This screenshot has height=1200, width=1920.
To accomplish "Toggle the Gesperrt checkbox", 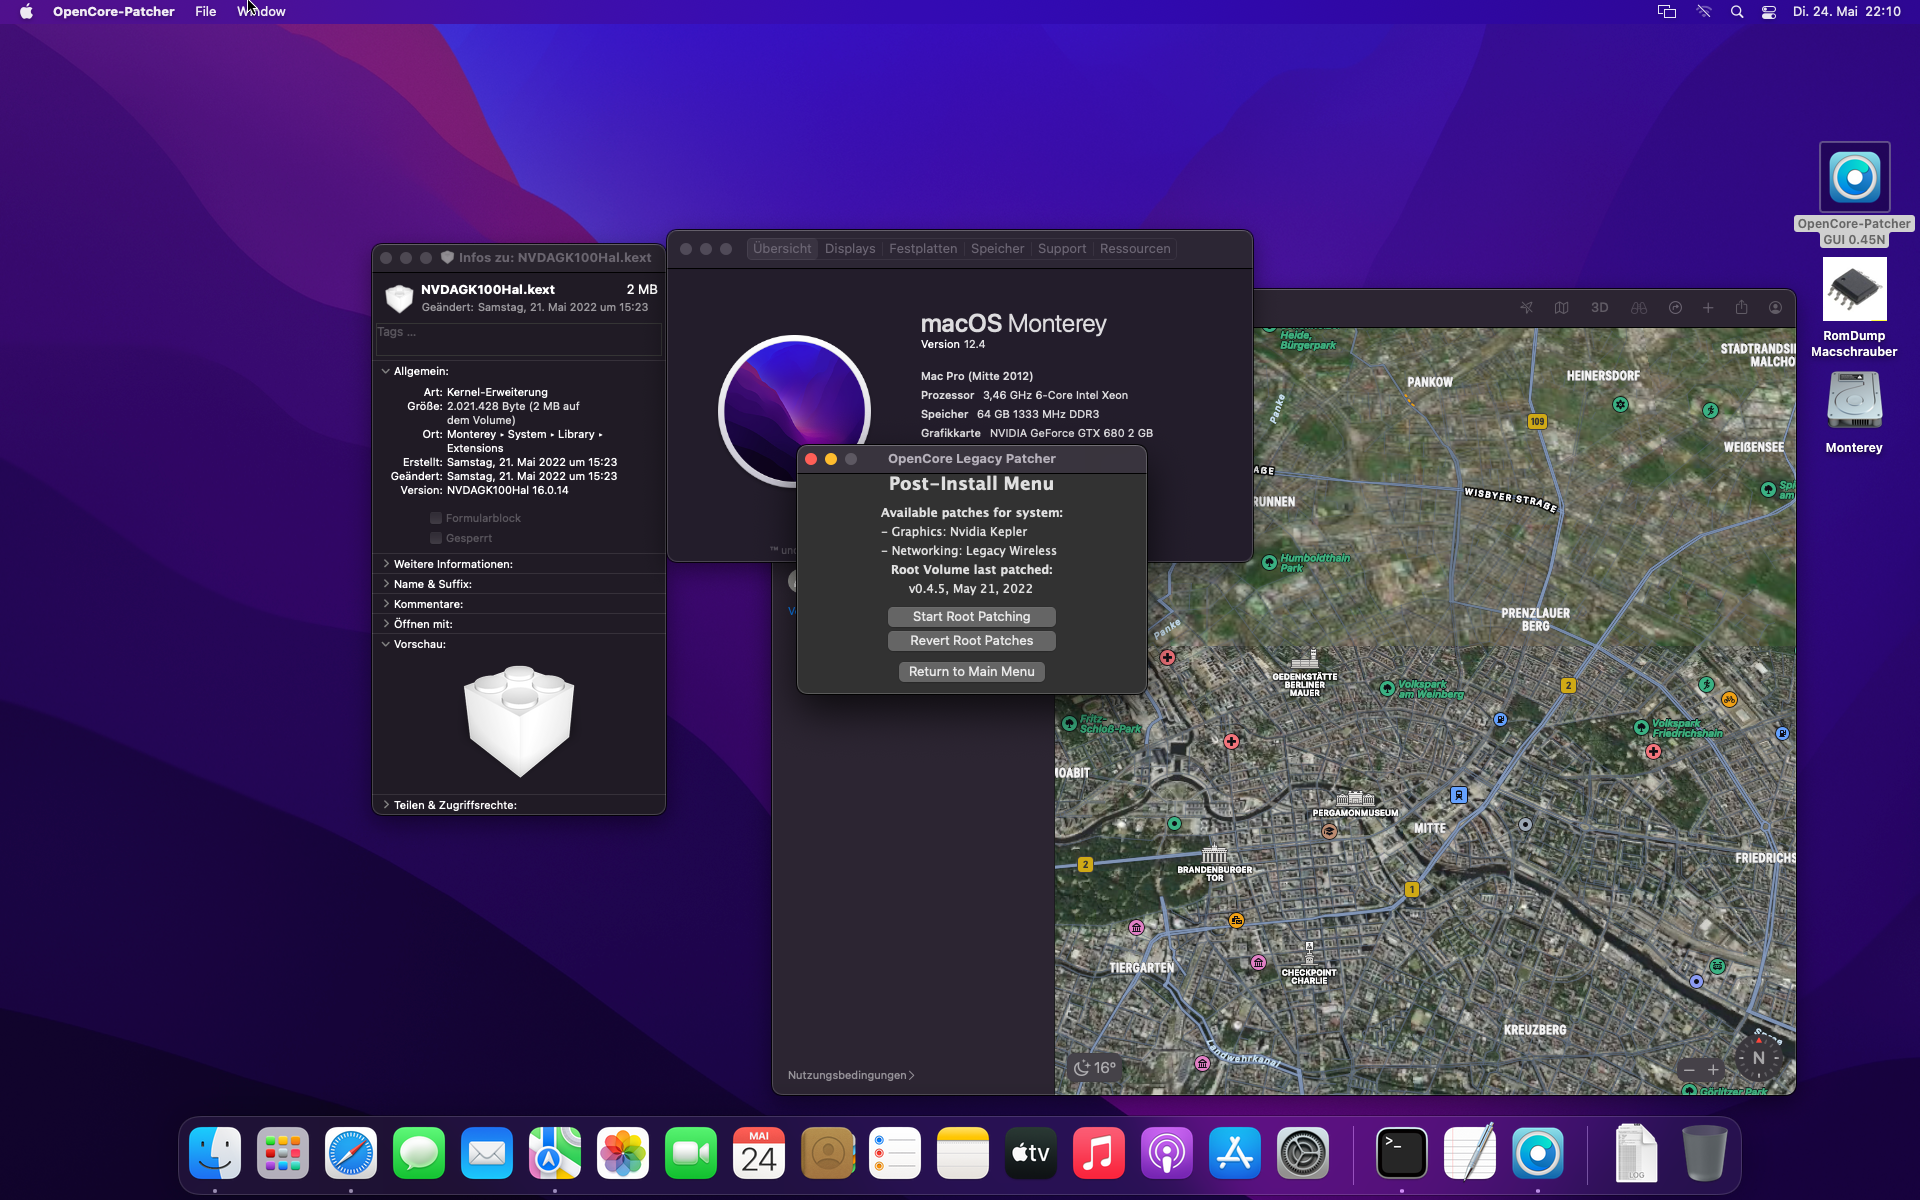I will coord(436,538).
